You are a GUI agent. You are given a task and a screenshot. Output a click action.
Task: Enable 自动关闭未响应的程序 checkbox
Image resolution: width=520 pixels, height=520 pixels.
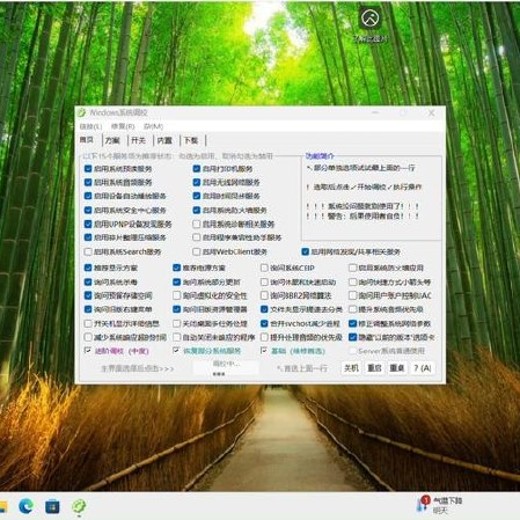point(176,337)
